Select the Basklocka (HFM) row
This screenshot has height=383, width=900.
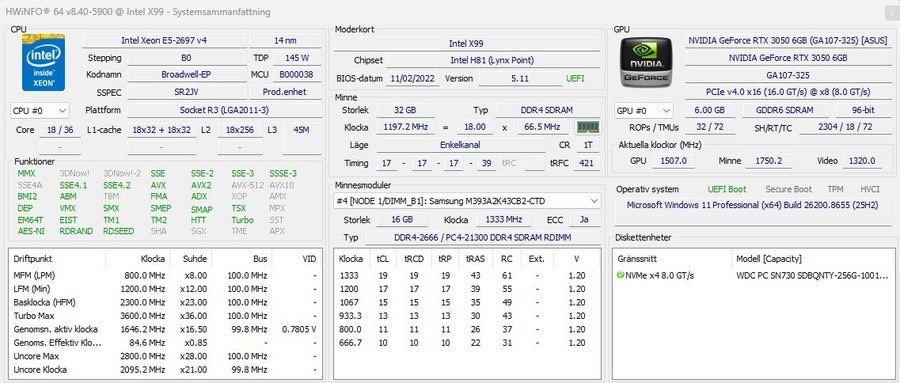tap(165, 303)
